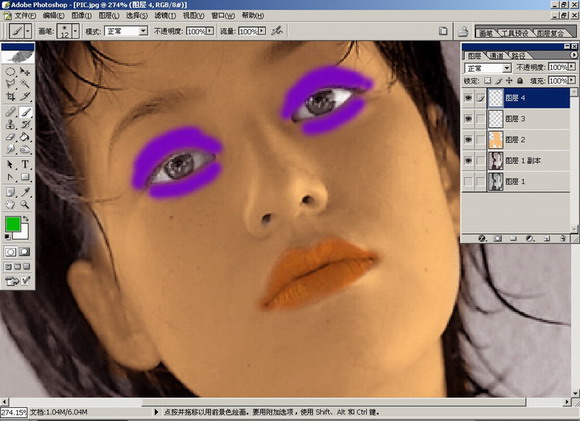Select the Paint Bucket tool
This screenshot has height=421, width=580.
click(x=25, y=137)
